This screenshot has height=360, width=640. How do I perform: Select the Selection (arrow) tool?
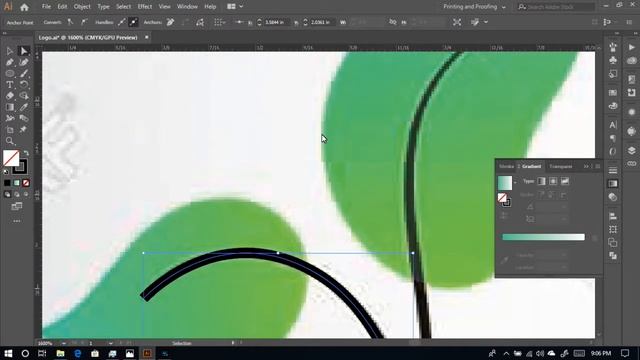(10, 51)
